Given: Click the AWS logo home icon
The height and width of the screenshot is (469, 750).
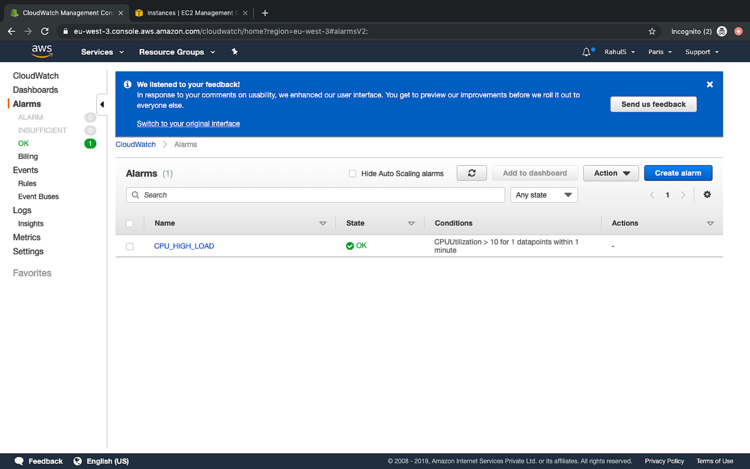Looking at the screenshot, I should pyautogui.click(x=42, y=51).
